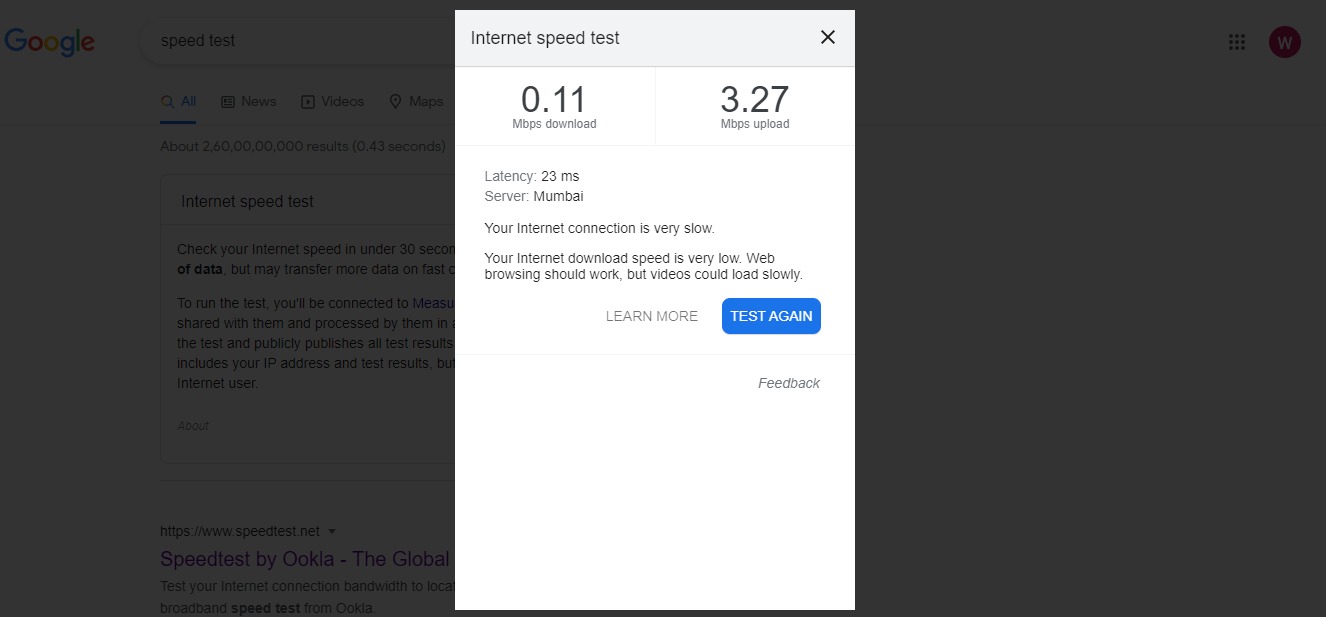Go to Google home via logo
Image resolution: width=1326 pixels, height=617 pixels.
coord(50,42)
